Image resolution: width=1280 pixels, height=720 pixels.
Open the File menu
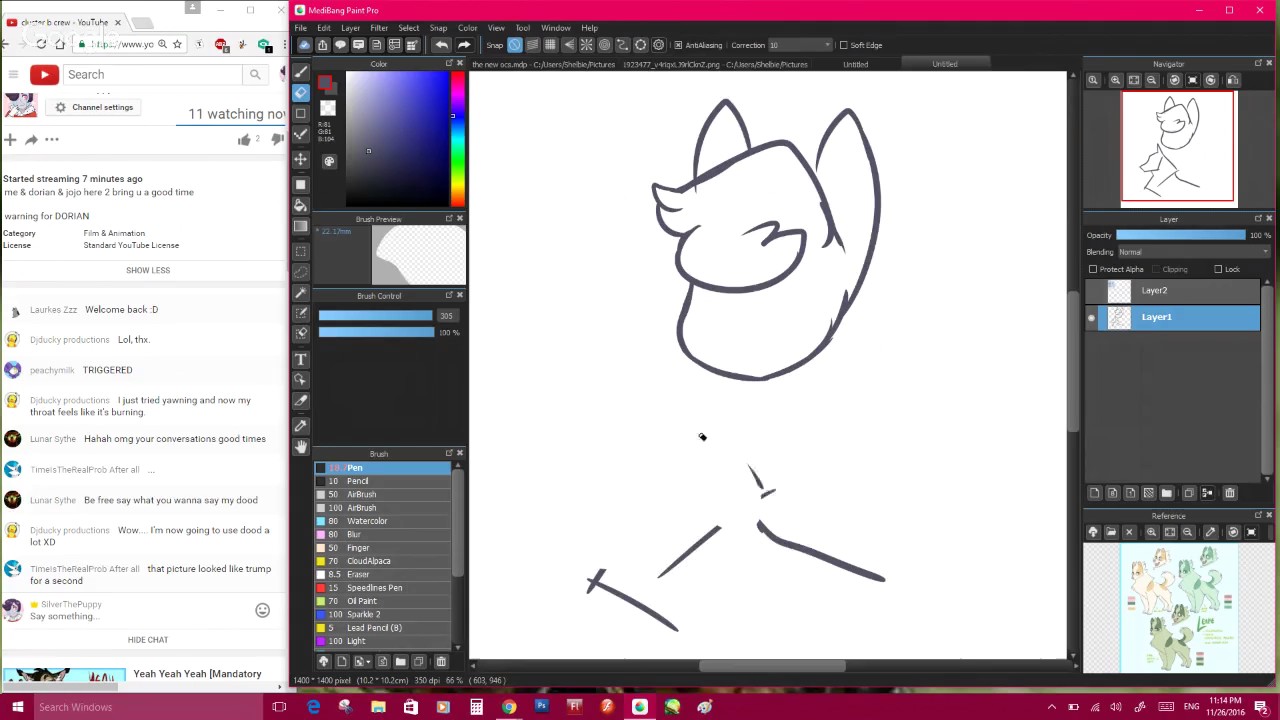pyautogui.click(x=300, y=28)
